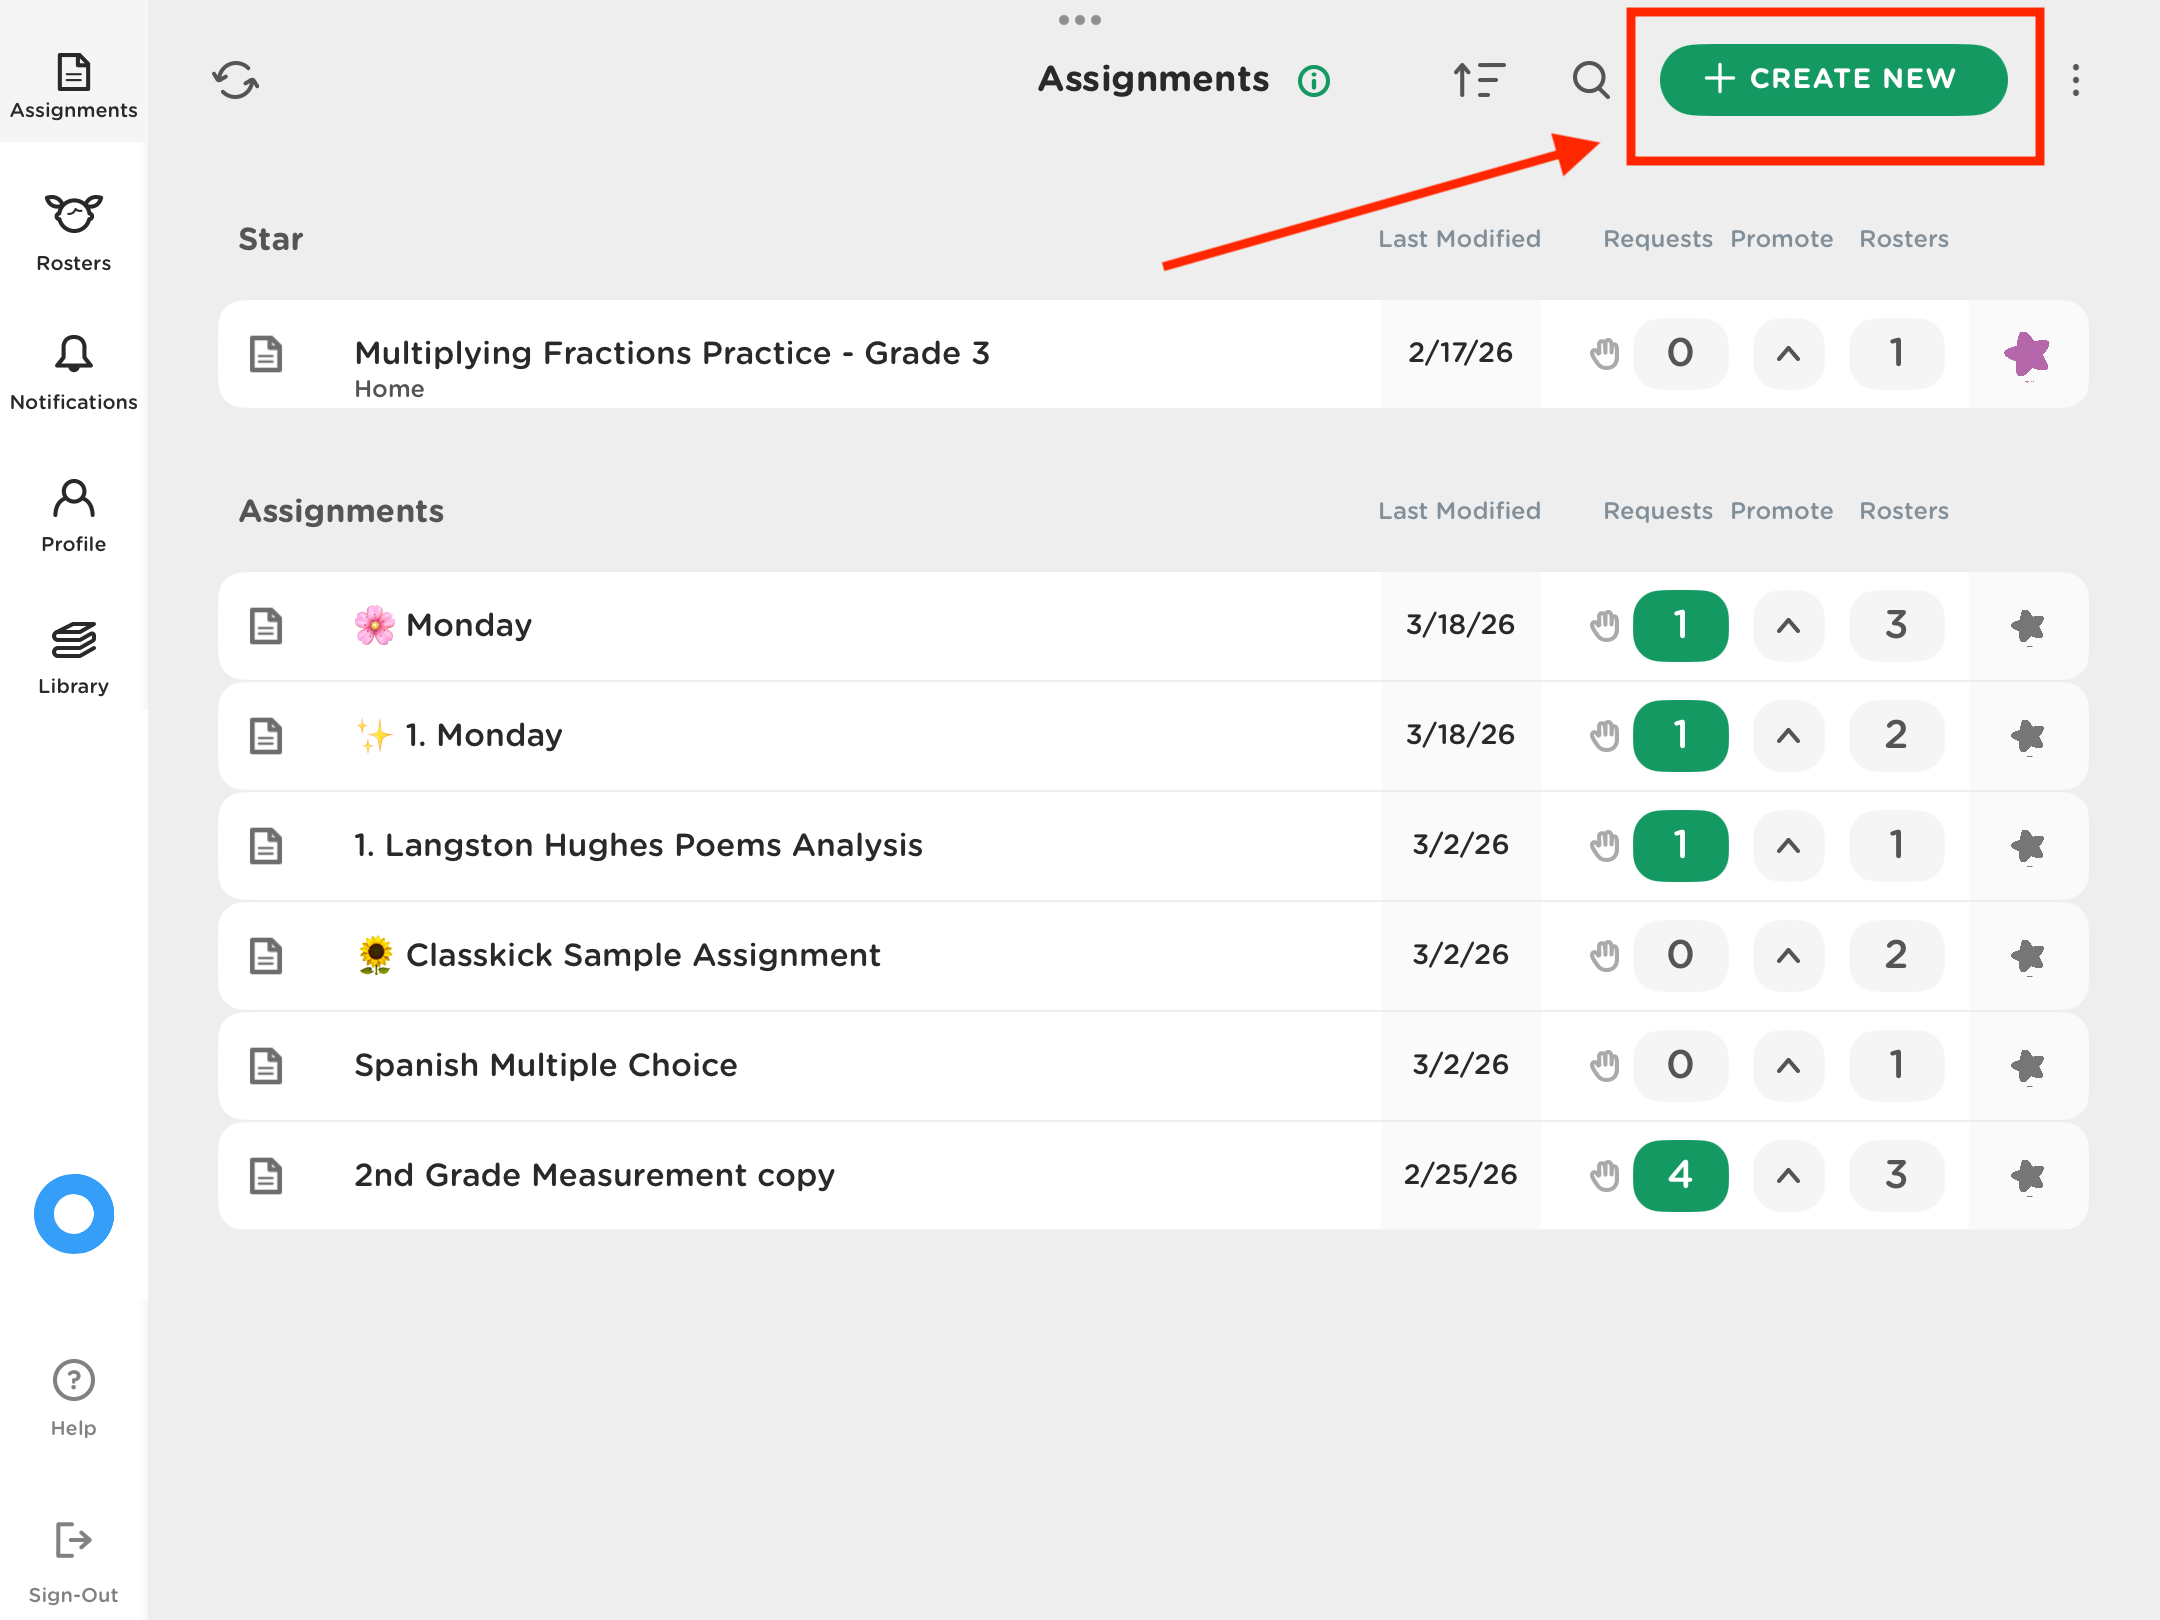Screen dimensions: 2160x1620
Task: Expand promote chevron for Classkick Sample Assignment
Action: 1789,956
